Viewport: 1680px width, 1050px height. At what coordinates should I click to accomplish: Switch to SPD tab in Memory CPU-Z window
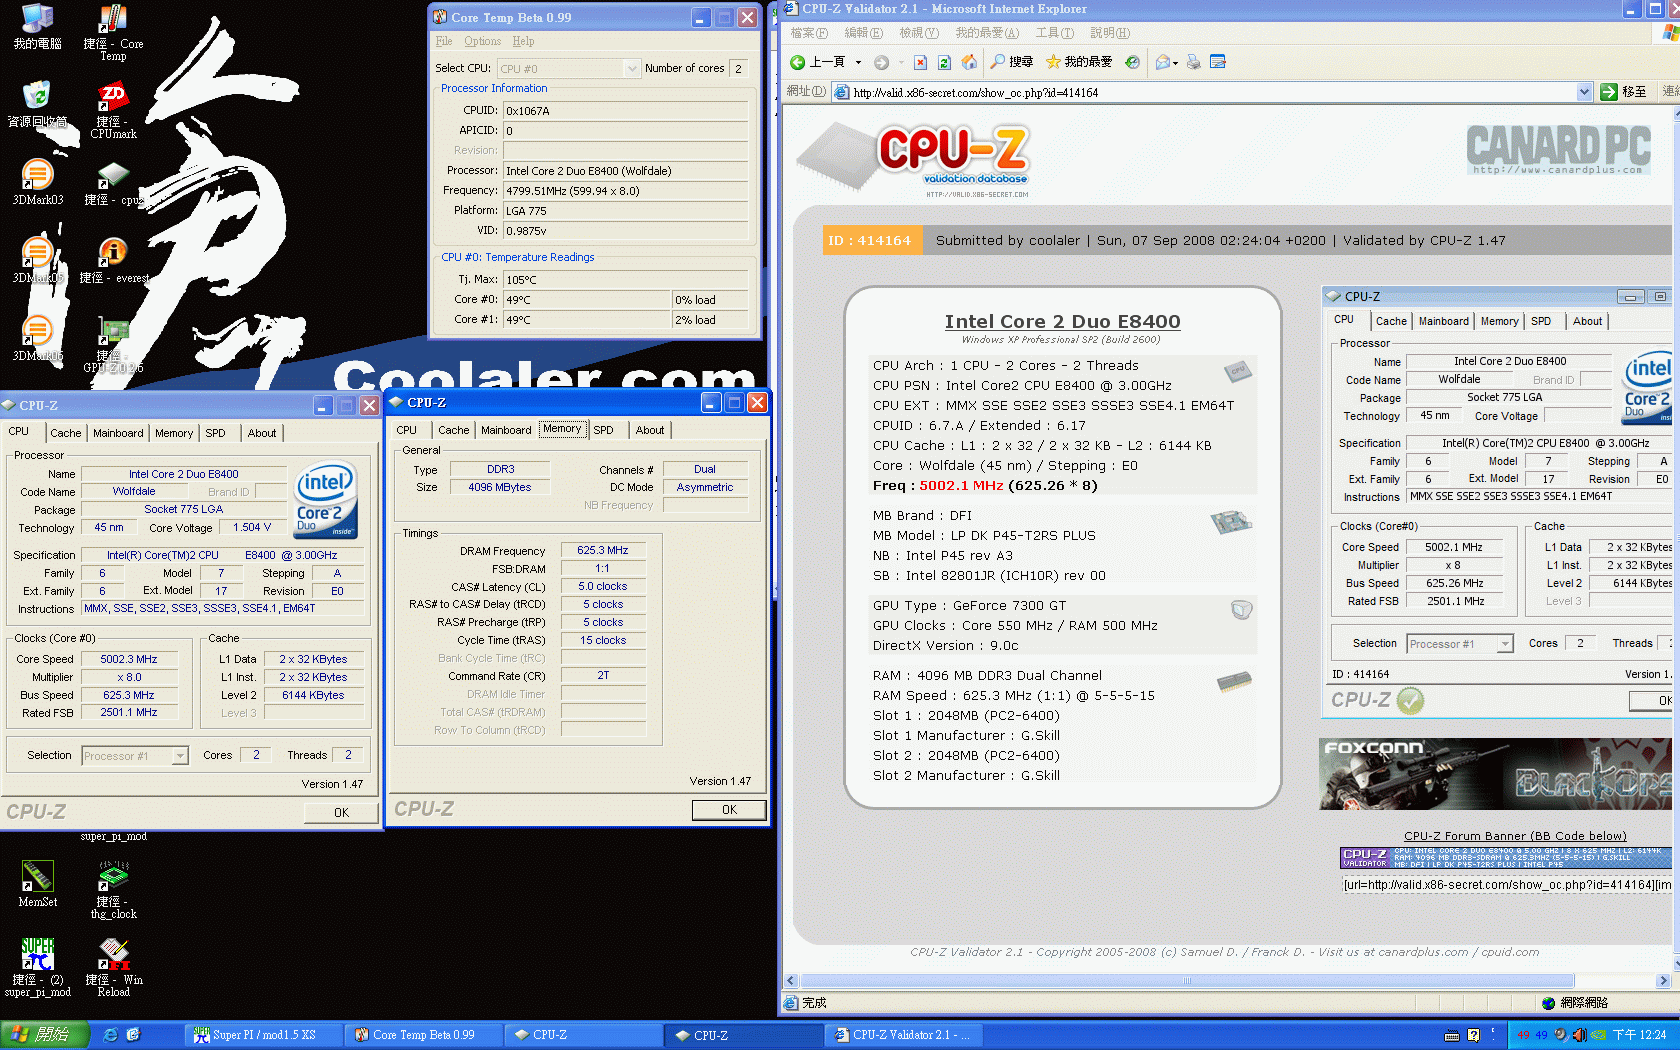point(603,430)
